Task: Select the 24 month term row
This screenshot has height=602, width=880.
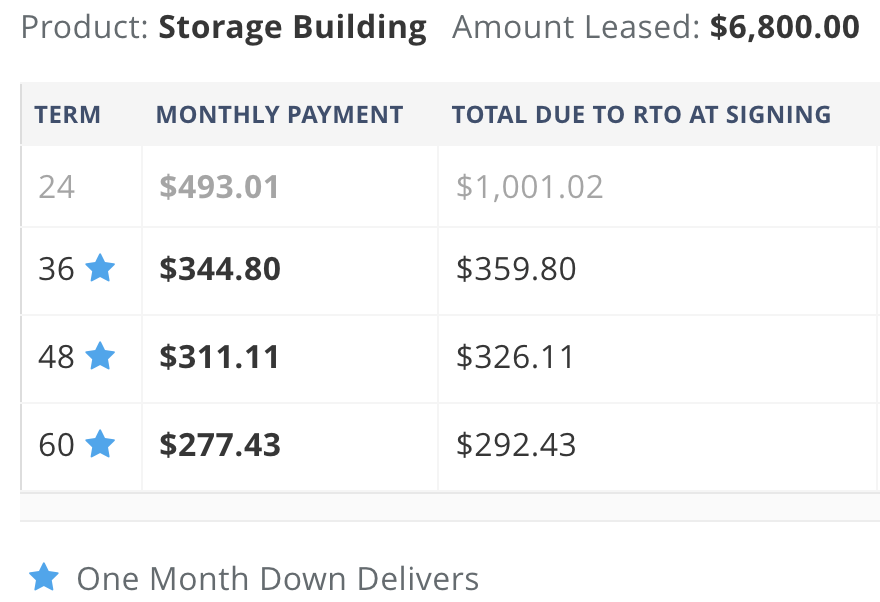Action: pyautogui.click(x=450, y=186)
